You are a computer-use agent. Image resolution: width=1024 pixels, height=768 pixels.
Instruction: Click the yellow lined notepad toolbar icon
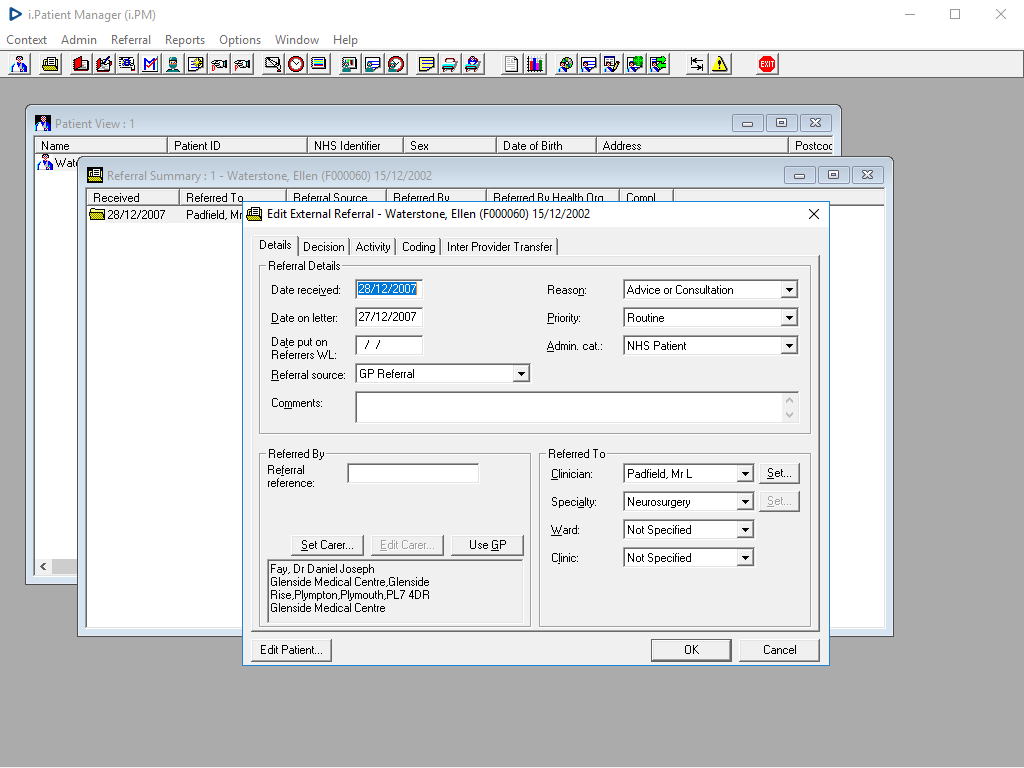[x=426, y=64]
